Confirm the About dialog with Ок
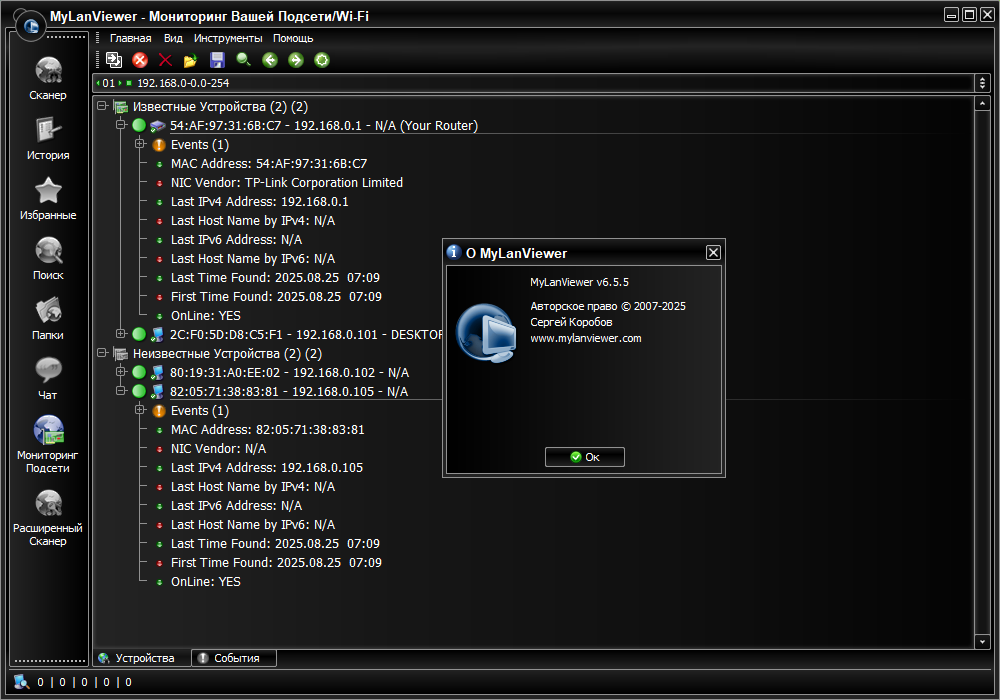This screenshot has height=700, width=1000. point(585,457)
